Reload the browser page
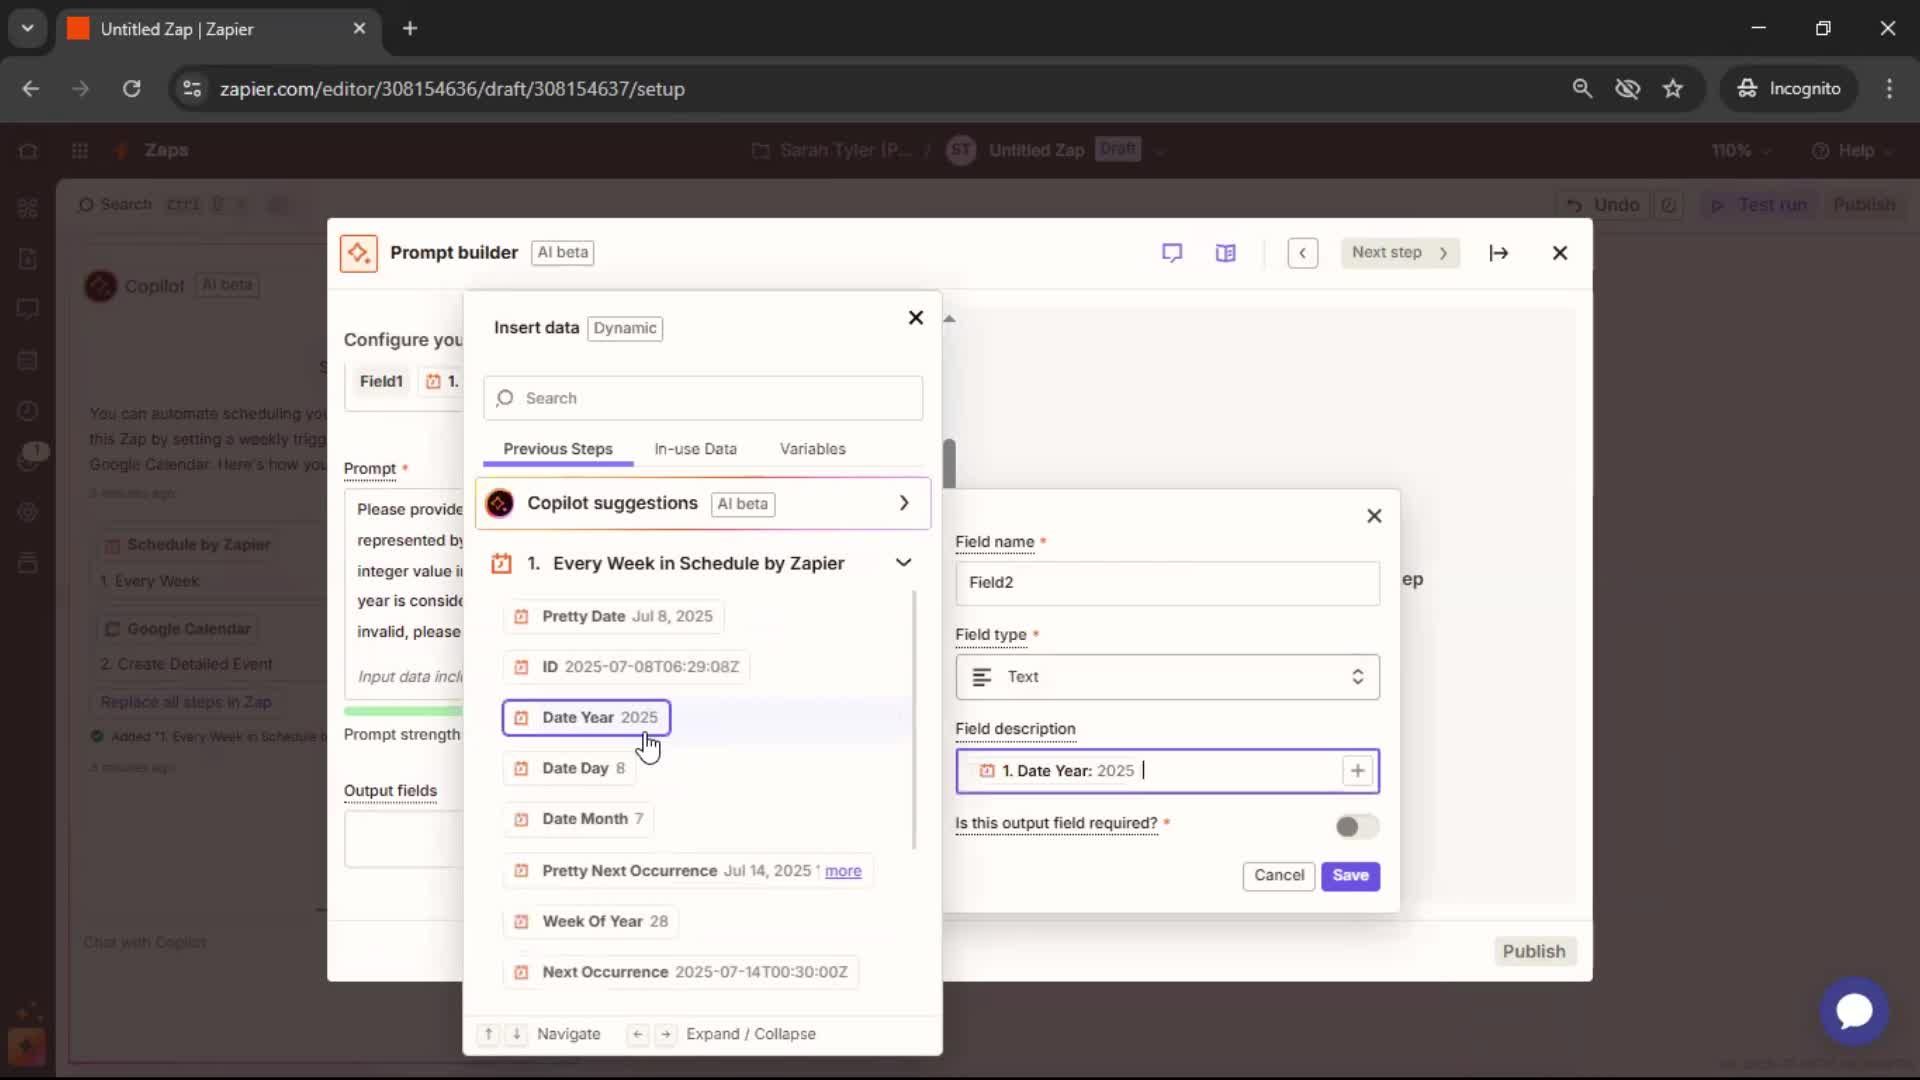 click(x=131, y=89)
